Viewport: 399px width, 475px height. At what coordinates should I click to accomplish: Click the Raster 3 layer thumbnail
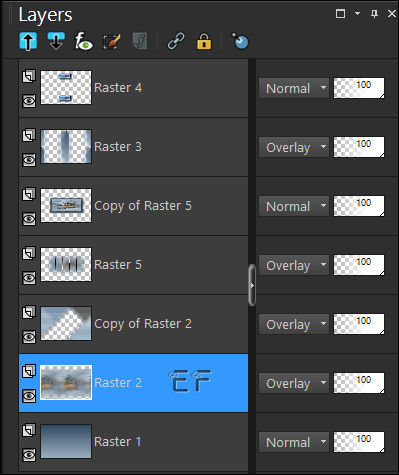coord(66,147)
